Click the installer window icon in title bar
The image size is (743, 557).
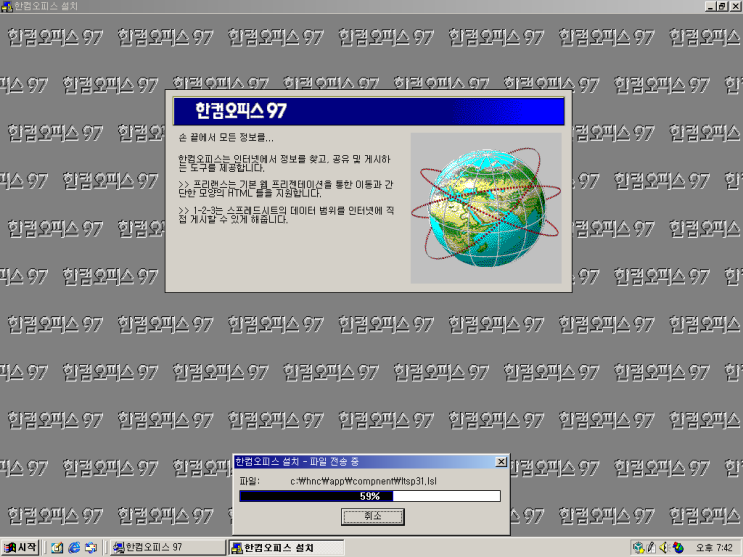[7, 6]
